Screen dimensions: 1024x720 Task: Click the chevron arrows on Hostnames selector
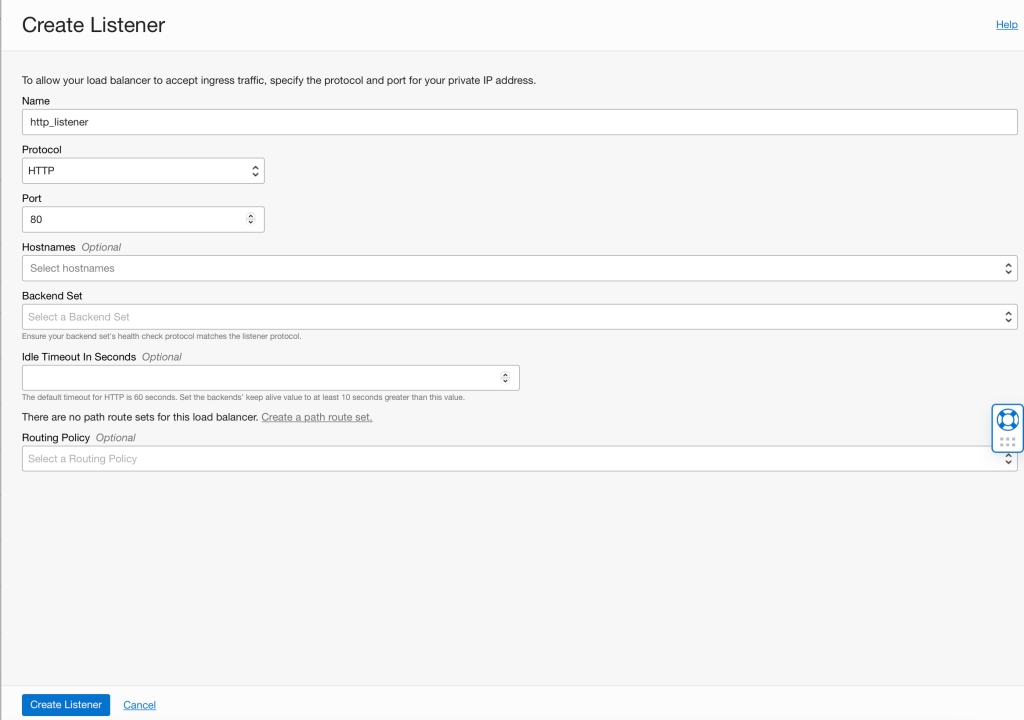pos(1008,268)
